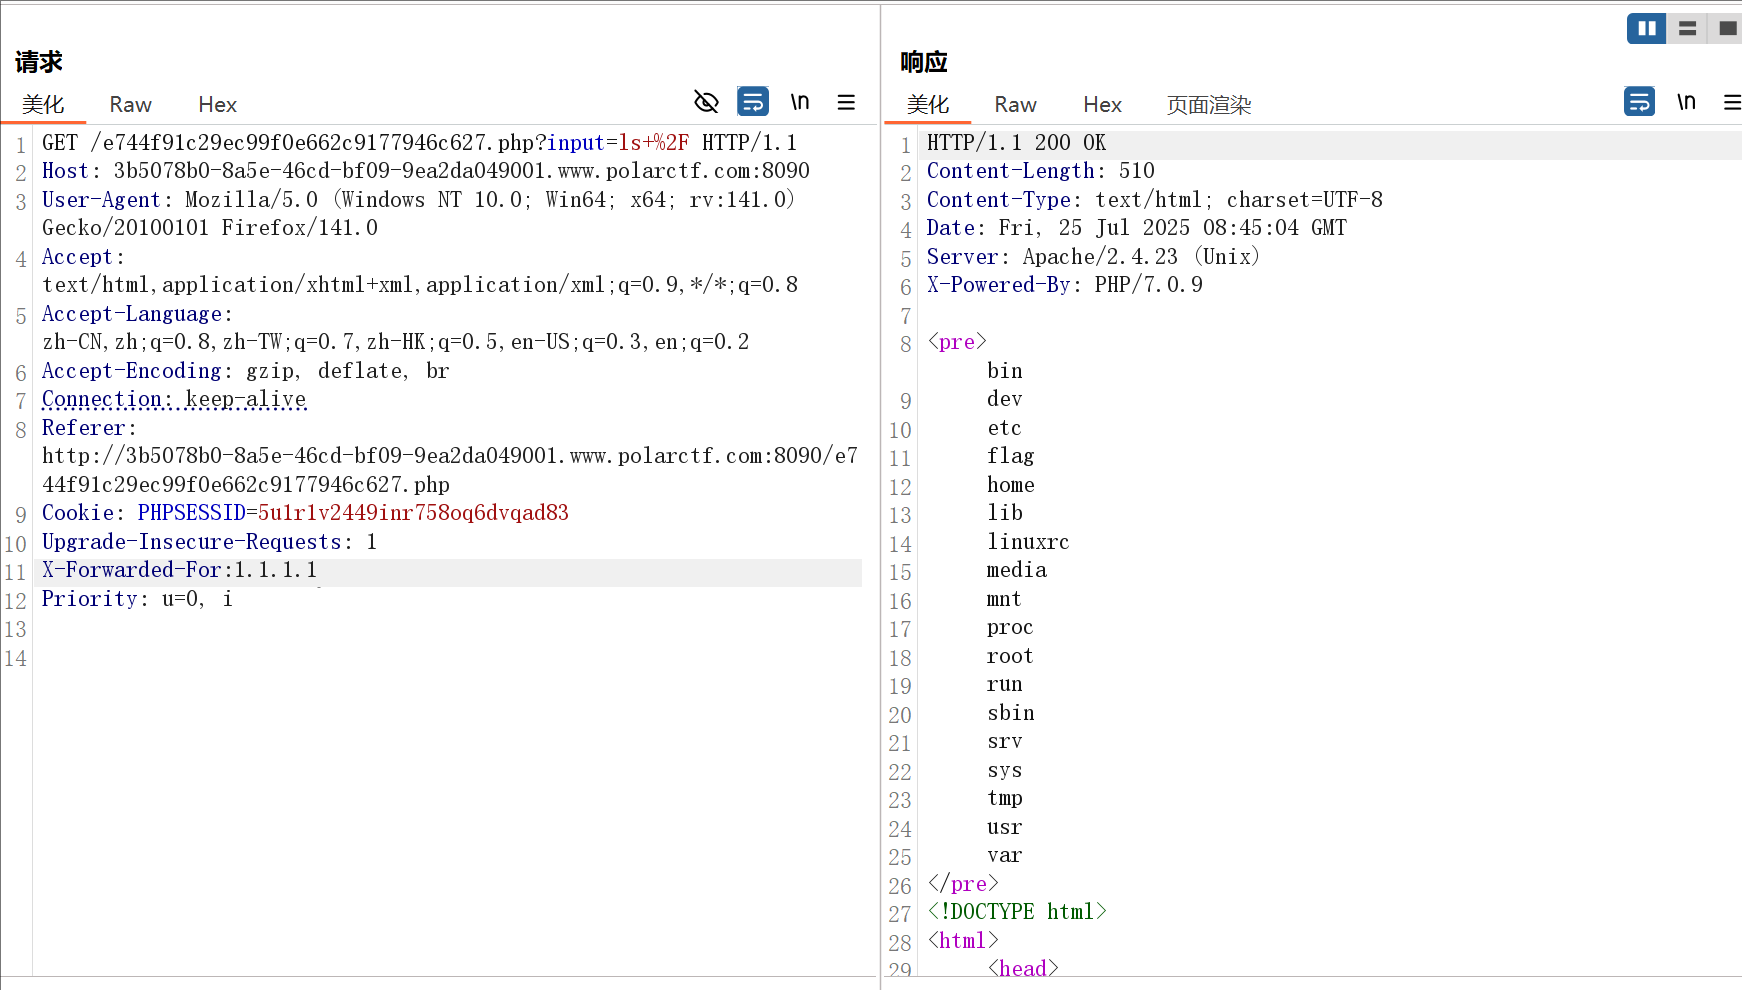1742x990 pixels.
Task: Click the Priority: u=0, i header line
Action: click(x=137, y=599)
